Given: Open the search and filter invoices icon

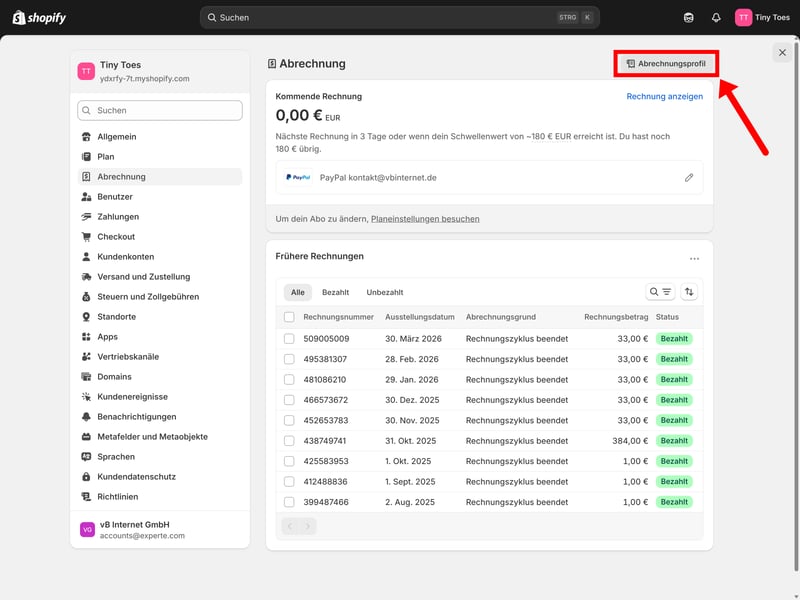Looking at the screenshot, I should 660,292.
